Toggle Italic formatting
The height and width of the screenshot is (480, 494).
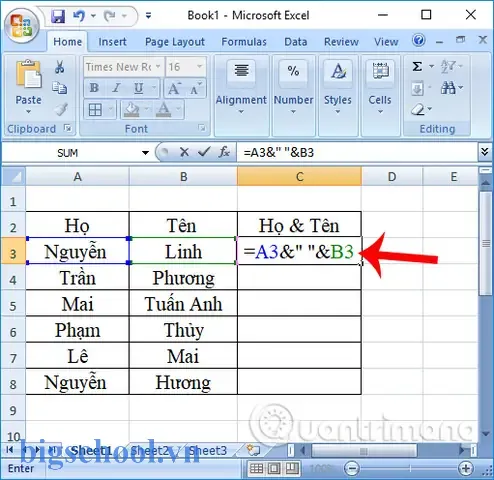pyautogui.click(x=116, y=88)
